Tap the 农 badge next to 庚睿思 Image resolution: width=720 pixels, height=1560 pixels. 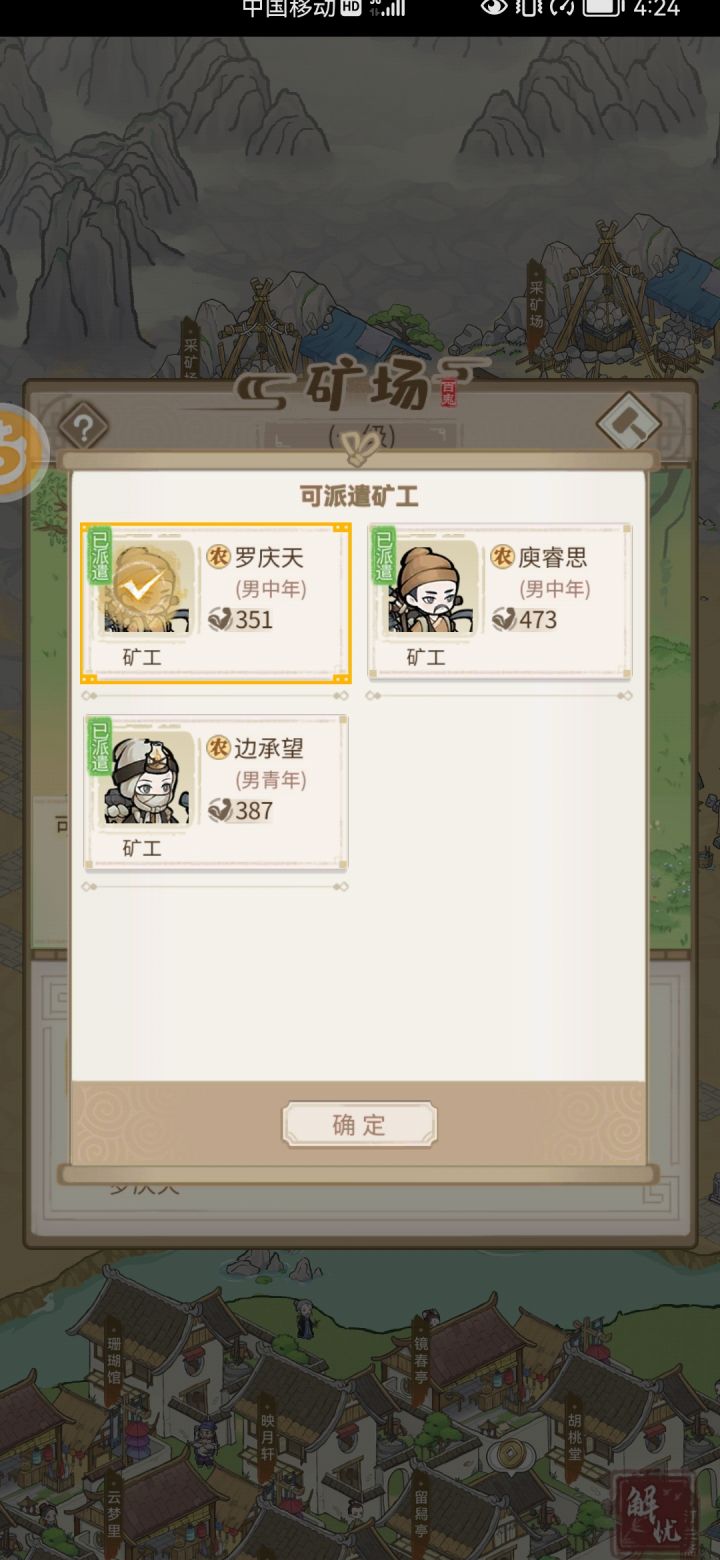click(502, 556)
